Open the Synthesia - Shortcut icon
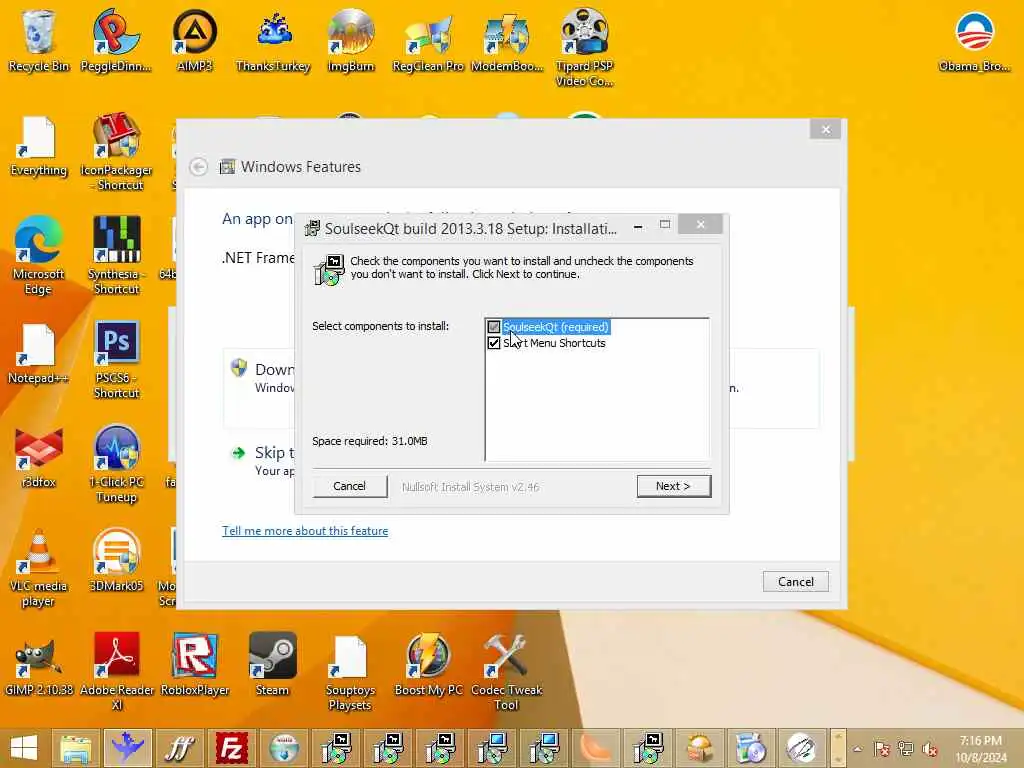Screen dimensions: 1024x768 (116, 255)
